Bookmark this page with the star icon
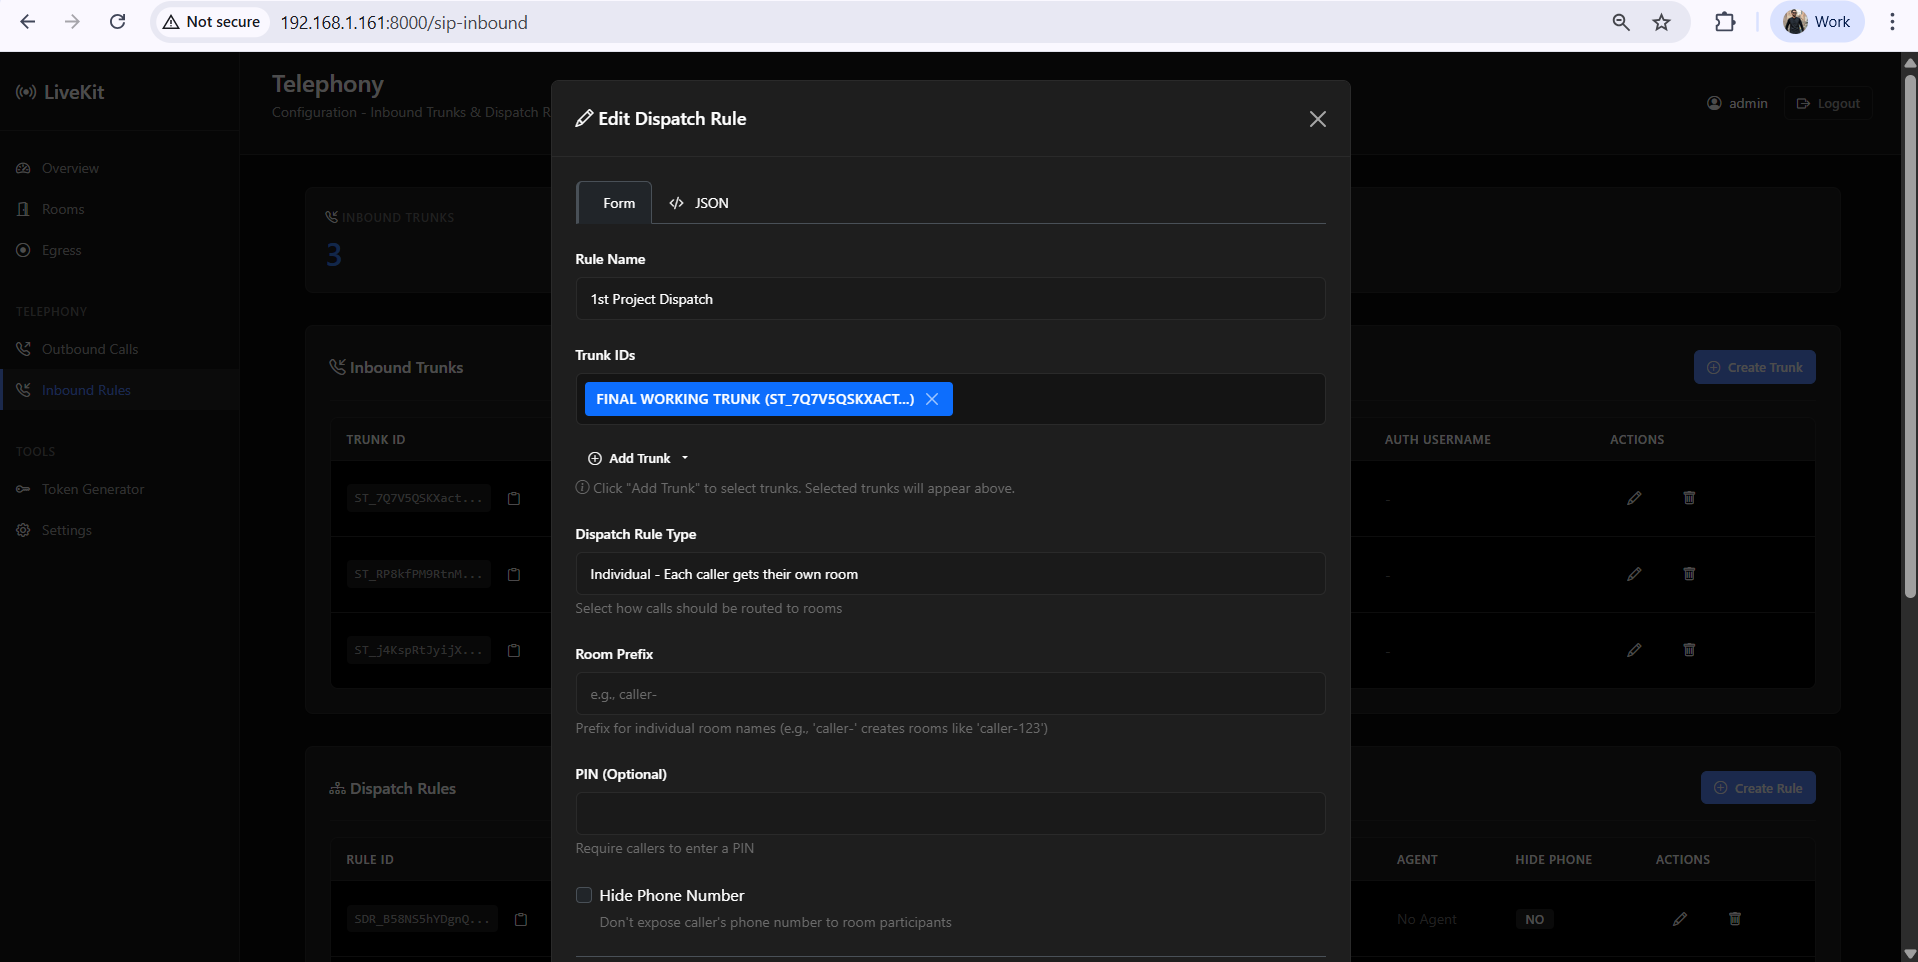Viewport: 1918px width, 962px height. pos(1662,22)
